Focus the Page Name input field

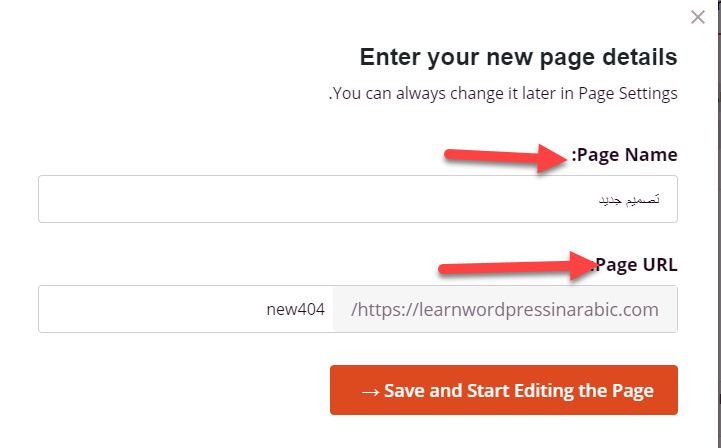coord(357,200)
